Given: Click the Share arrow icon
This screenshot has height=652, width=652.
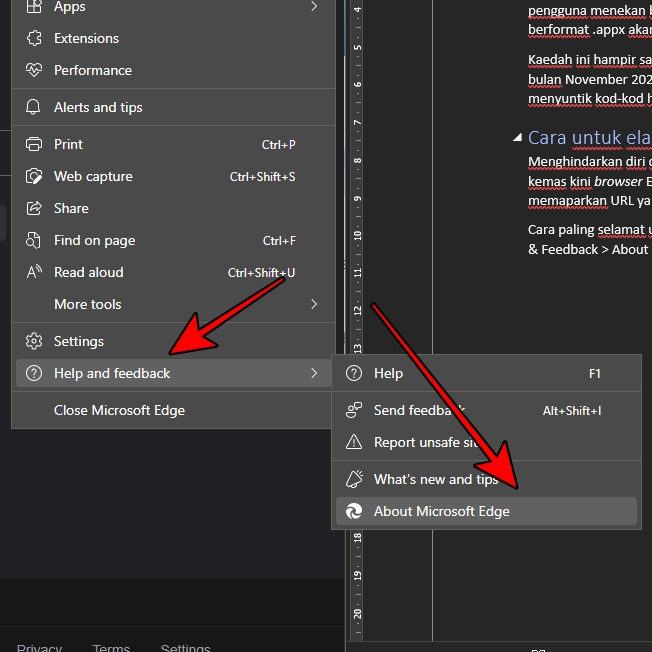Looking at the screenshot, I should 34,208.
